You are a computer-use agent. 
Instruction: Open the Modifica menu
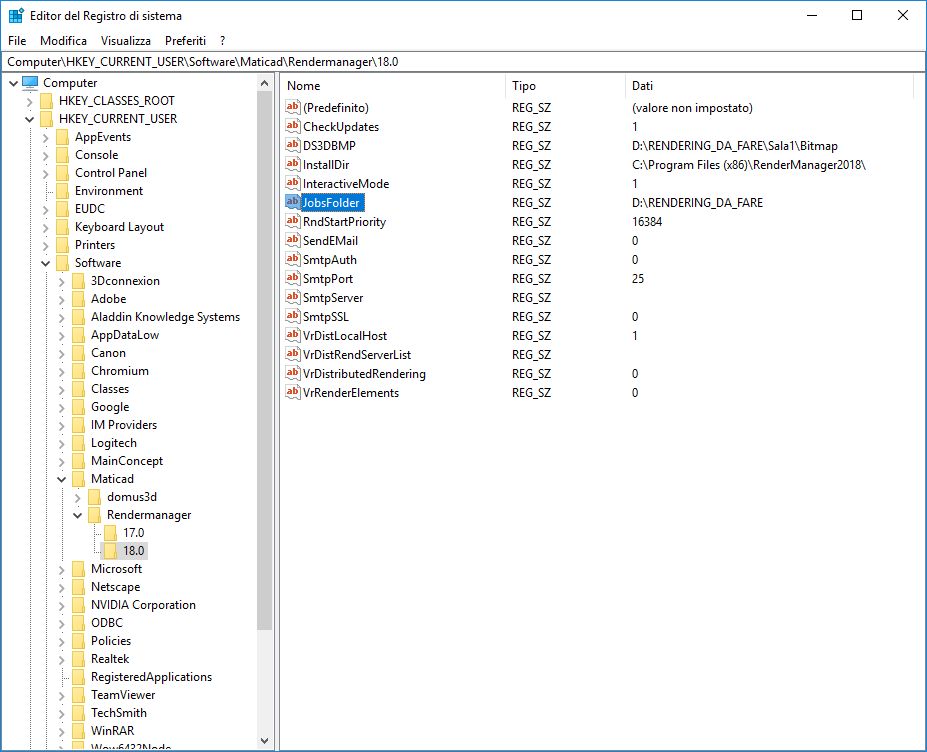(63, 41)
